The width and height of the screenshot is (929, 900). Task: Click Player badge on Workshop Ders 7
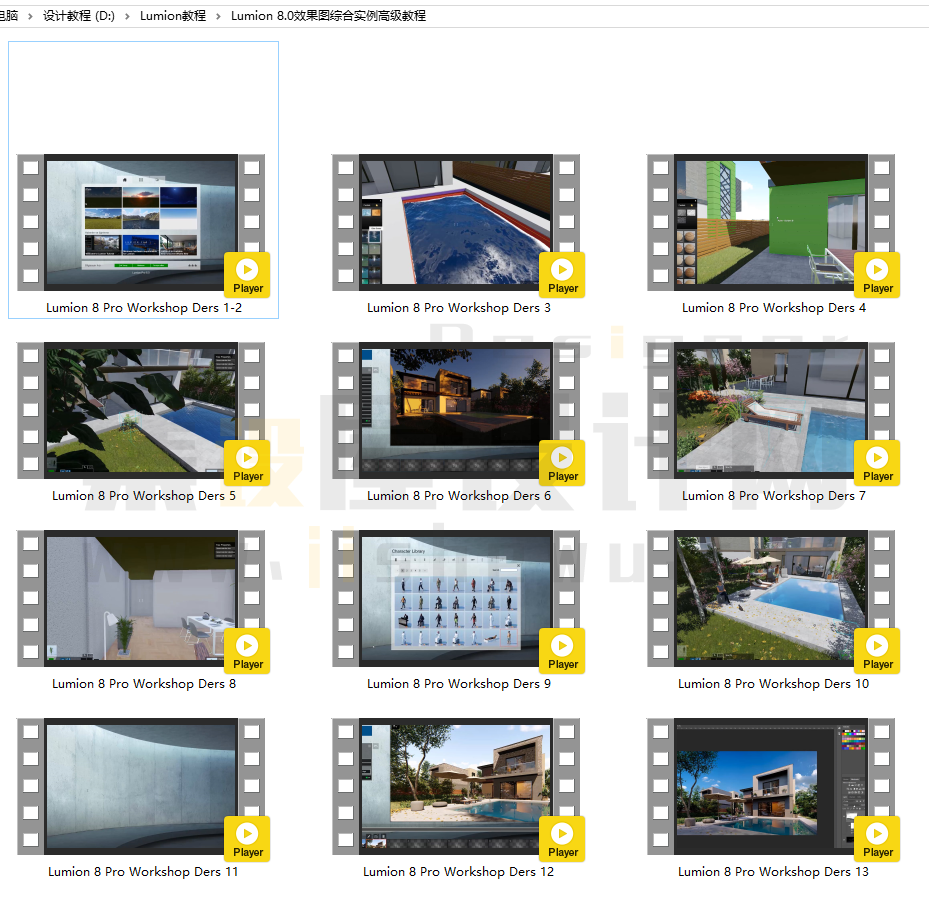click(877, 463)
